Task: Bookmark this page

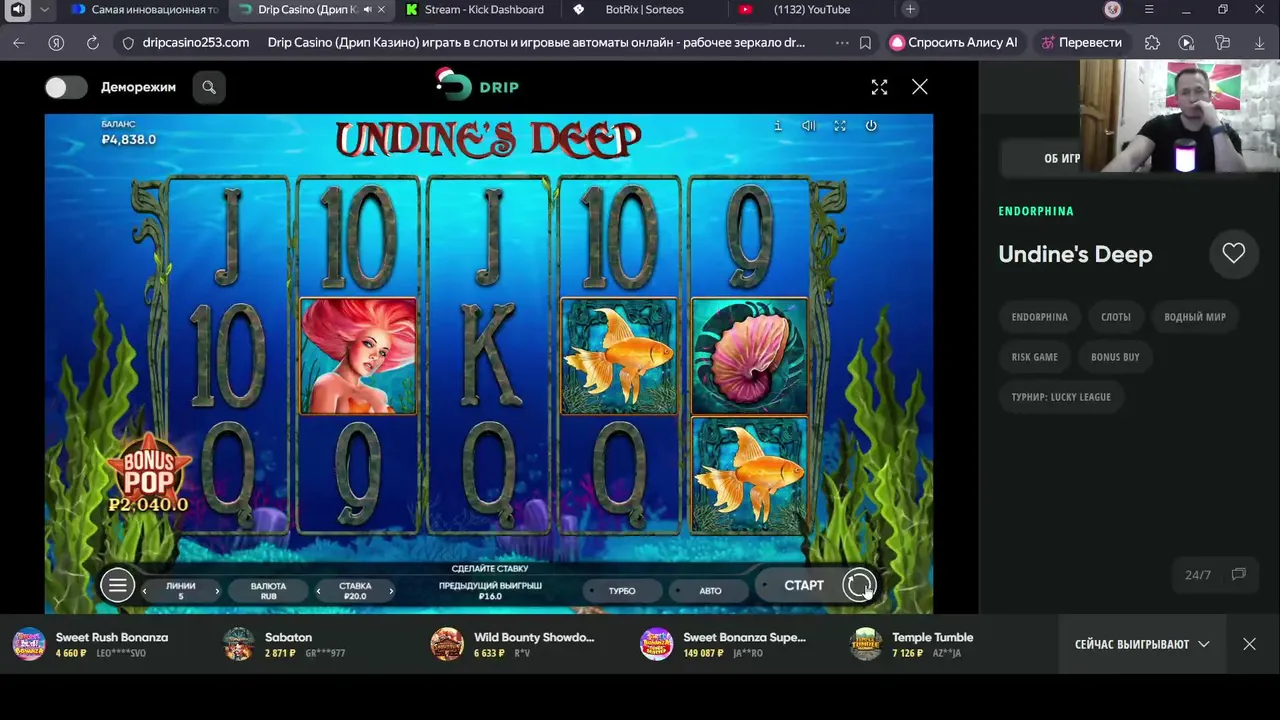Action: 865,43
